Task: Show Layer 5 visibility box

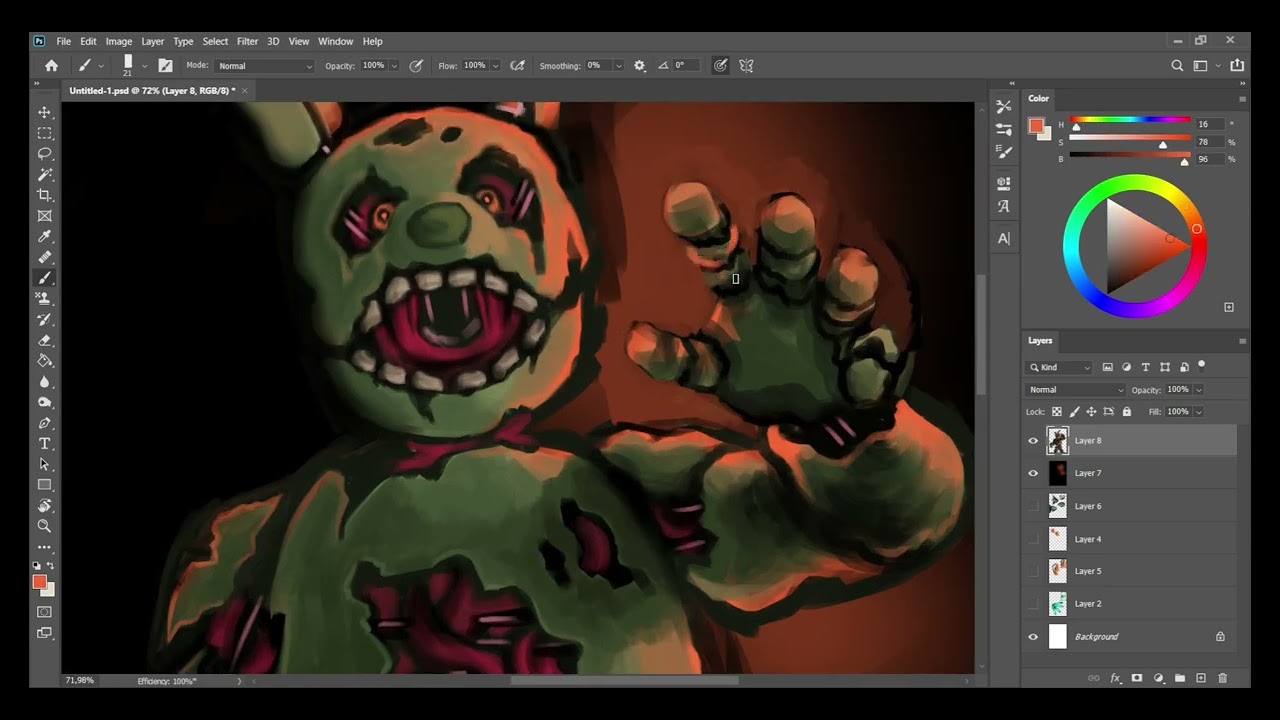Action: pos(1033,571)
